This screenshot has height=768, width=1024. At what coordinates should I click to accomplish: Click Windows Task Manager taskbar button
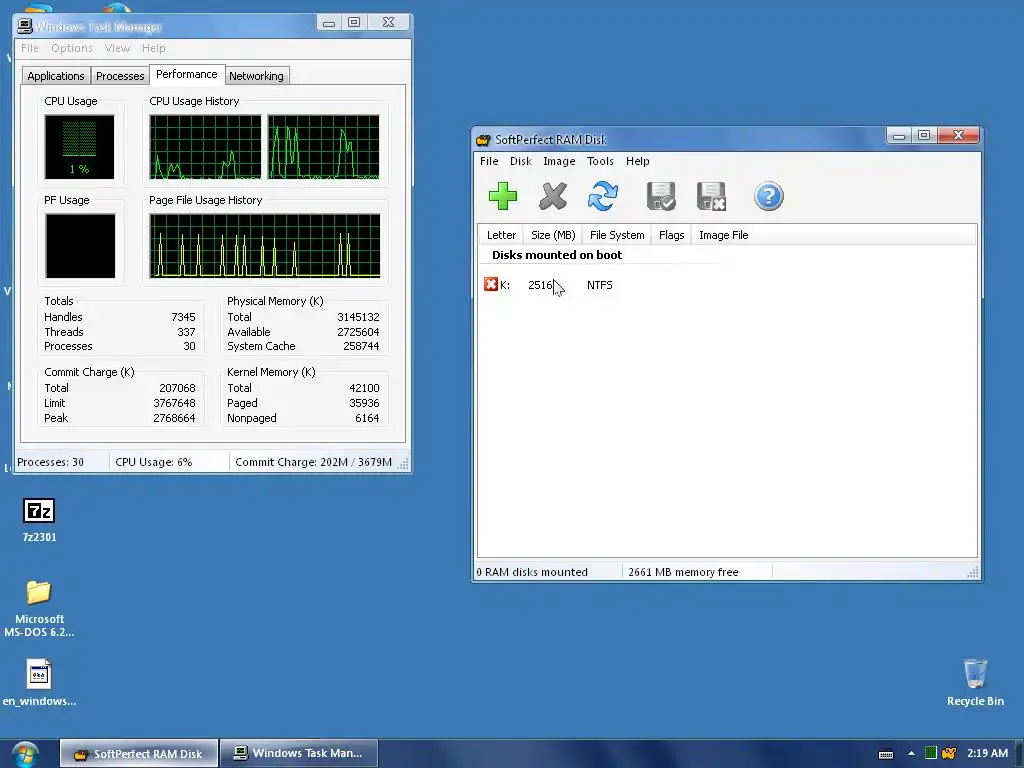point(299,754)
